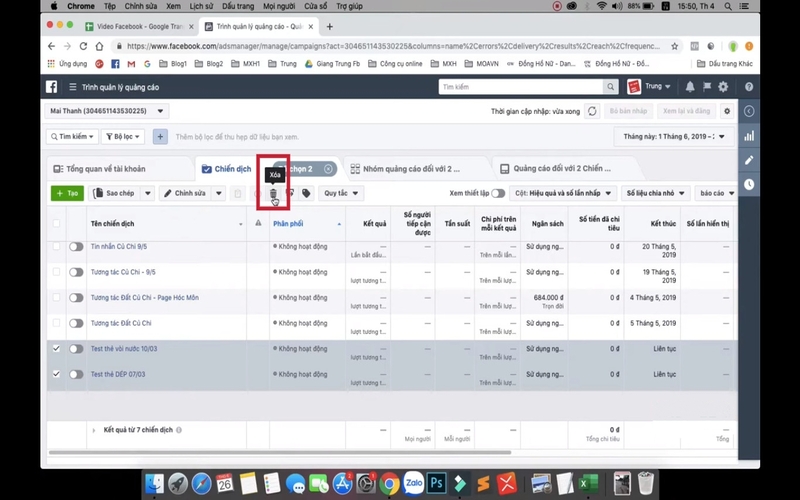Image resolution: width=800 pixels, height=500 pixels.
Task: Open the arrow dropdown beside Chỉnh sửa
Action: [x=218, y=193]
